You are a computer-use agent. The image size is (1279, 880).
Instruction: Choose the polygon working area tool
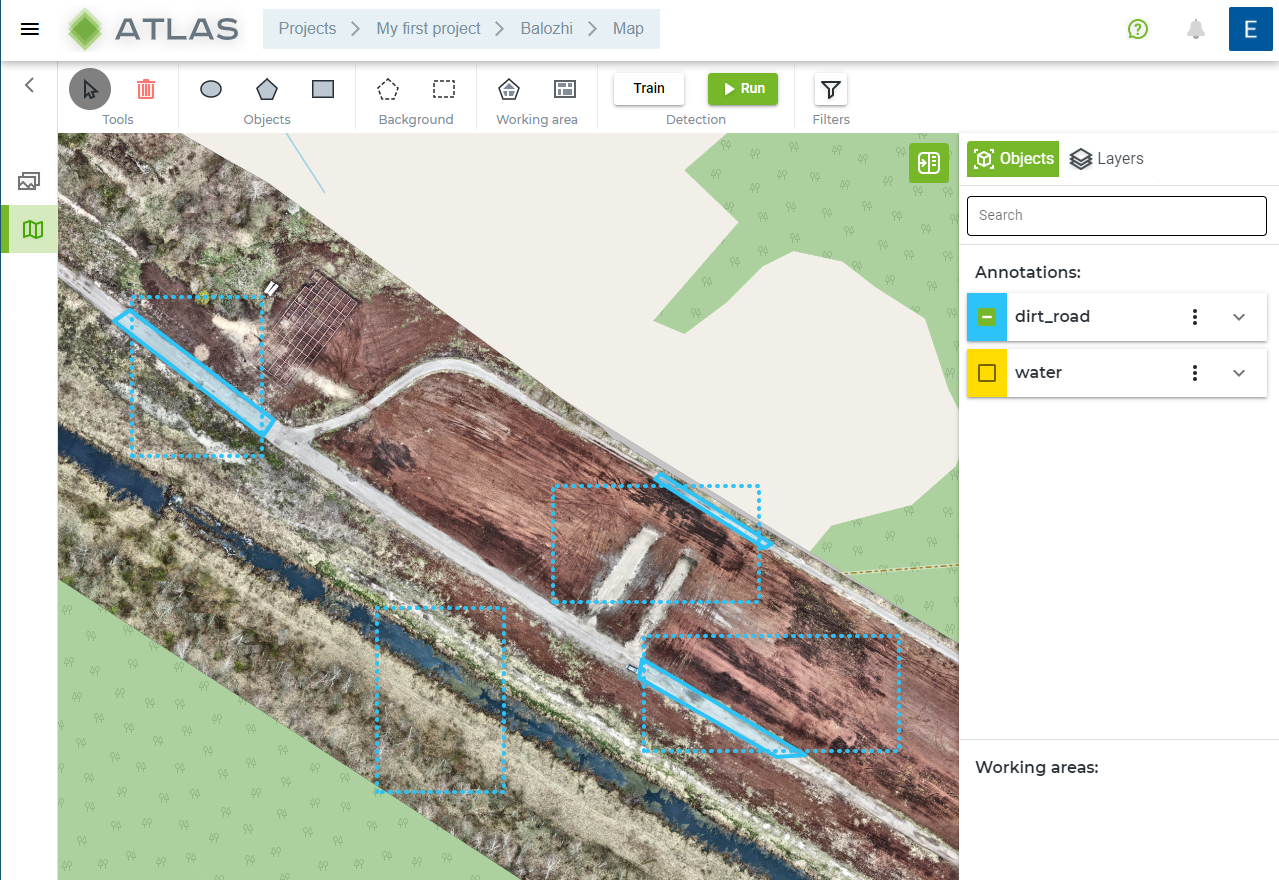click(x=509, y=89)
